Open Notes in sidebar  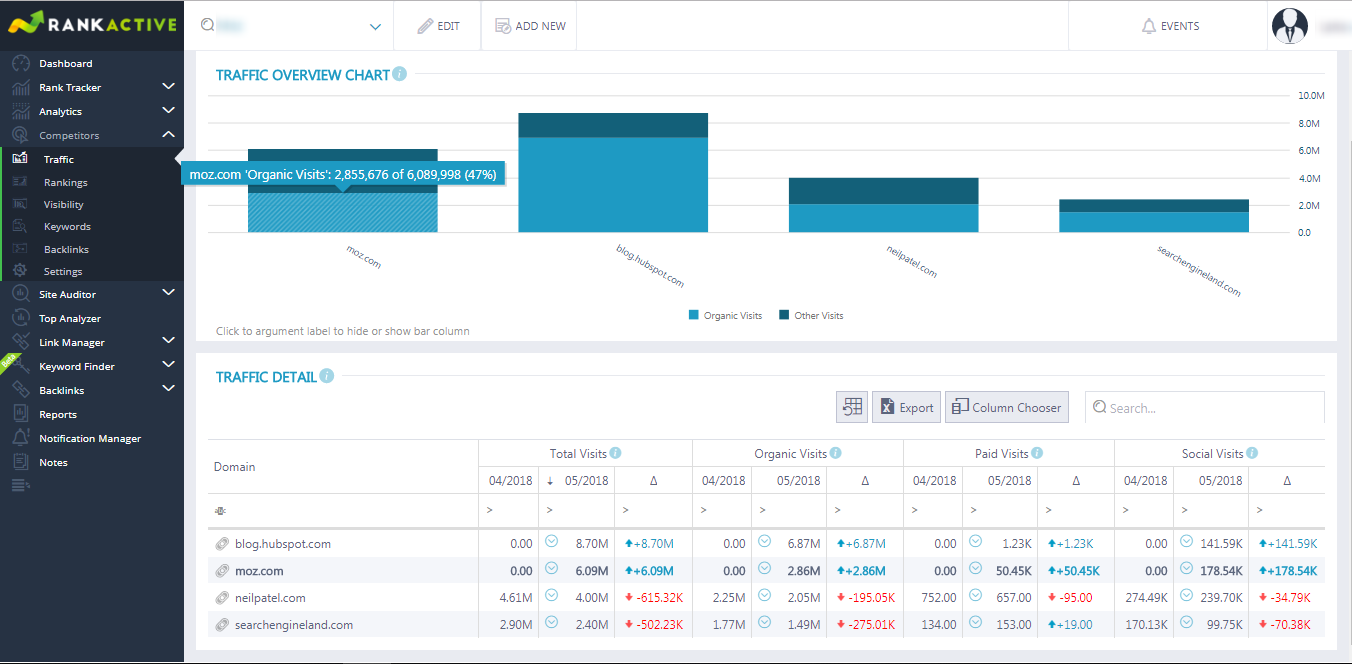coord(53,463)
